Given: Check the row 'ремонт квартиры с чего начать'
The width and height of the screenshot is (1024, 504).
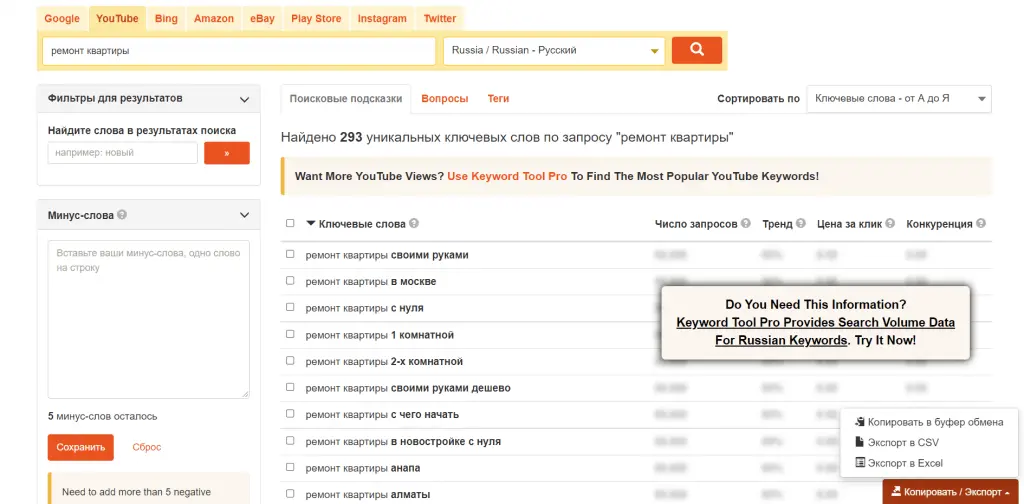Looking at the screenshot, I should pos(290,414).
